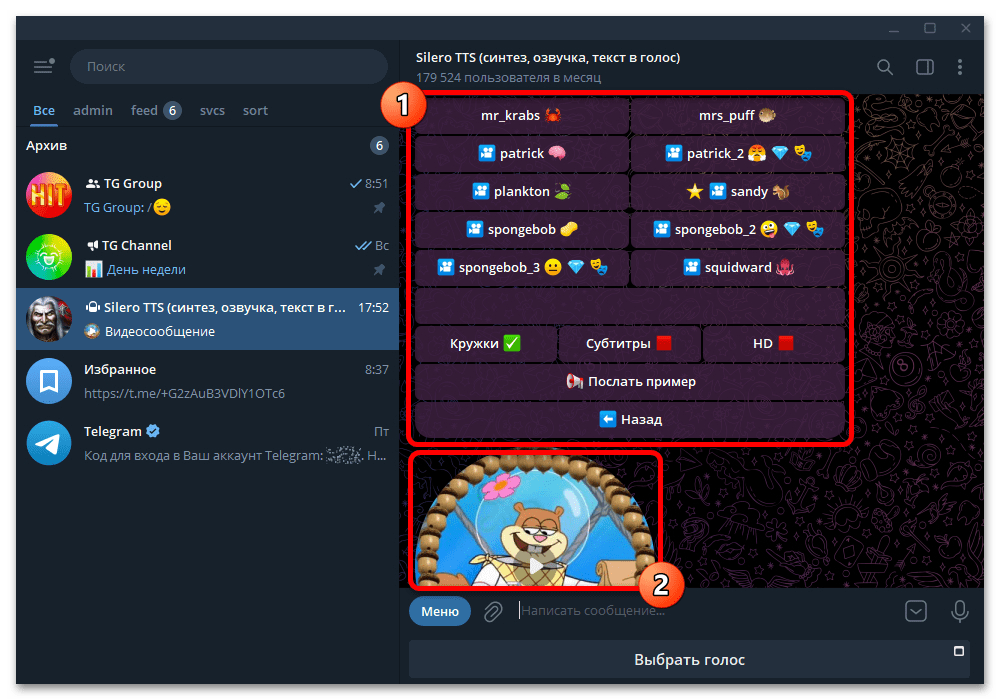Viewport: 1000px width, 700px height.
Task: Click the pin icon on TG Group
Action: pos(379,207)
